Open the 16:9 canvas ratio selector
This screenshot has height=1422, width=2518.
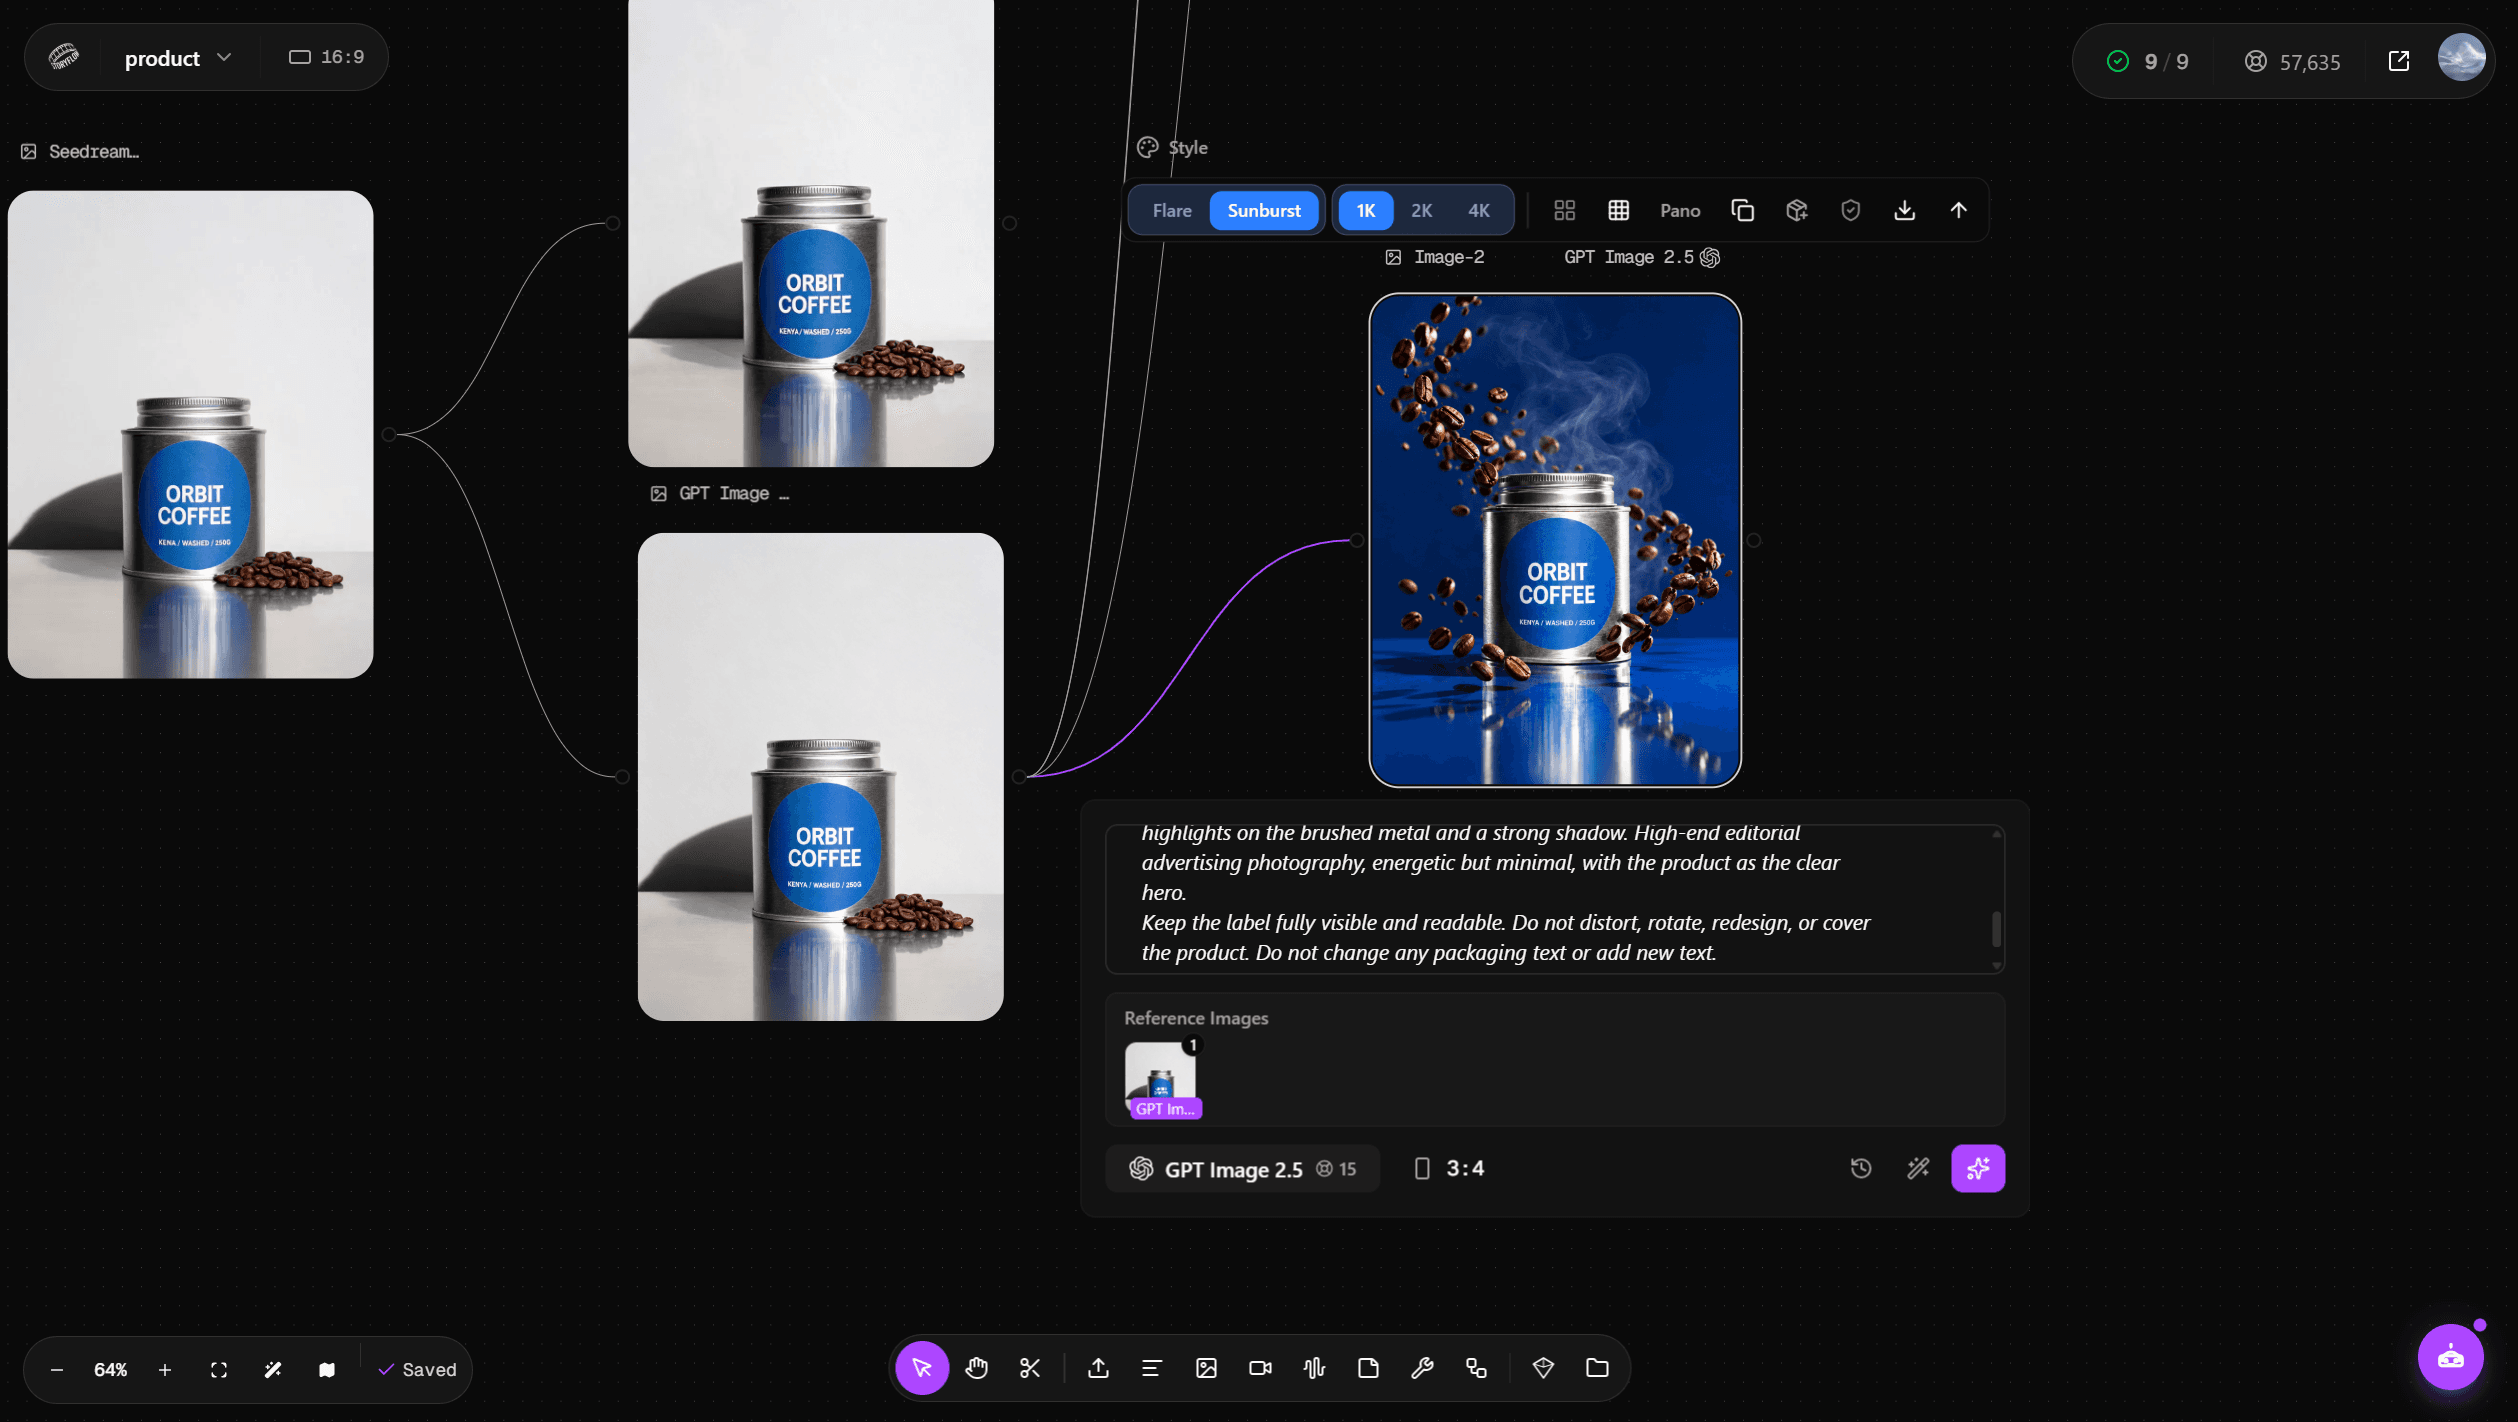tap(327, 57)
